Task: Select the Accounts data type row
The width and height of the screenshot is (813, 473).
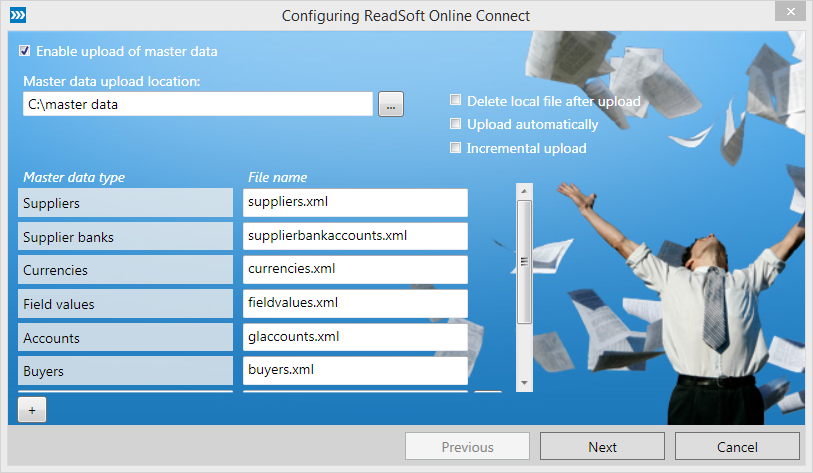Action: 125,337
